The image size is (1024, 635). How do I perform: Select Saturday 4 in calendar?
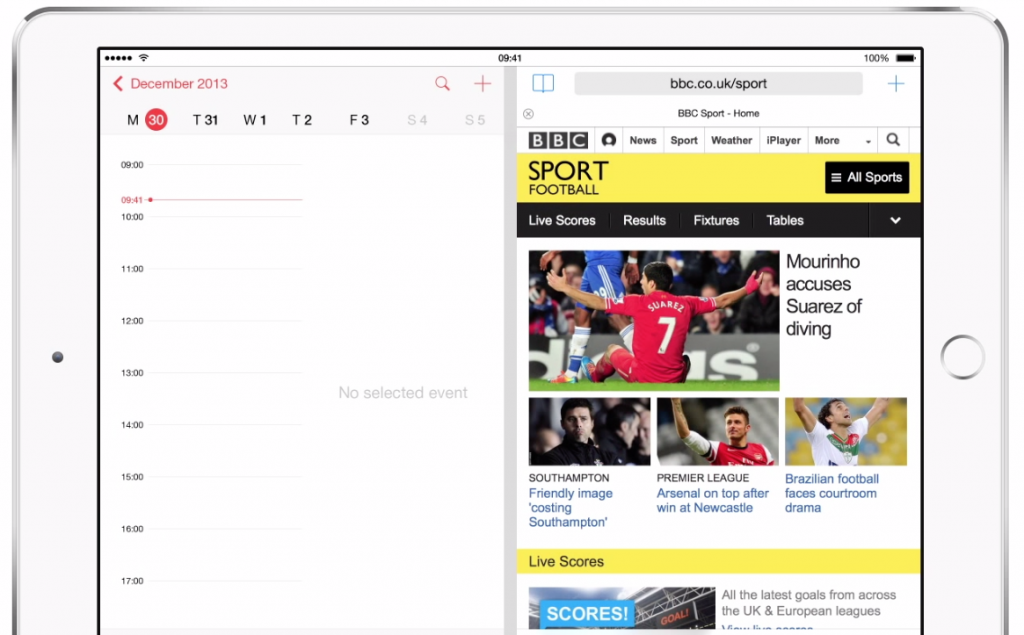tap(417, 120)
